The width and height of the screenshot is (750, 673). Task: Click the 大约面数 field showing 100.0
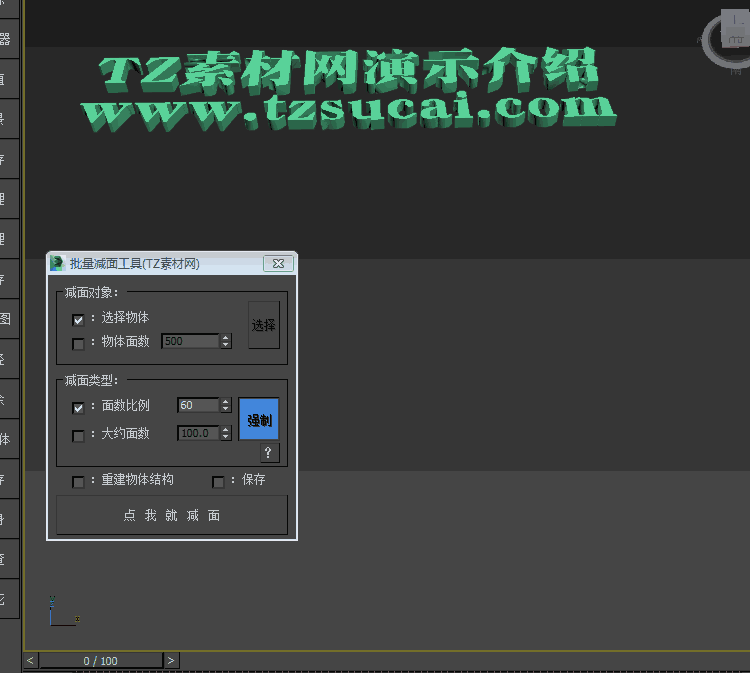pyautogui.click(x=199, y=433)
